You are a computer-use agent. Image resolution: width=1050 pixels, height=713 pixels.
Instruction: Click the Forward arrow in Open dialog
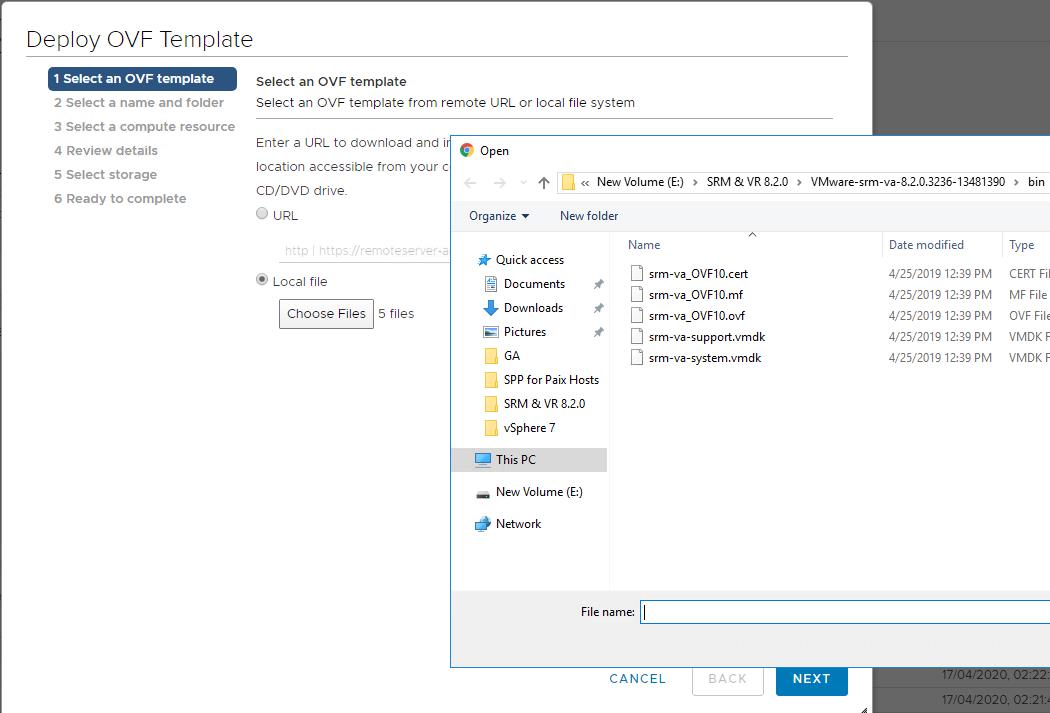tap(500, 183)
